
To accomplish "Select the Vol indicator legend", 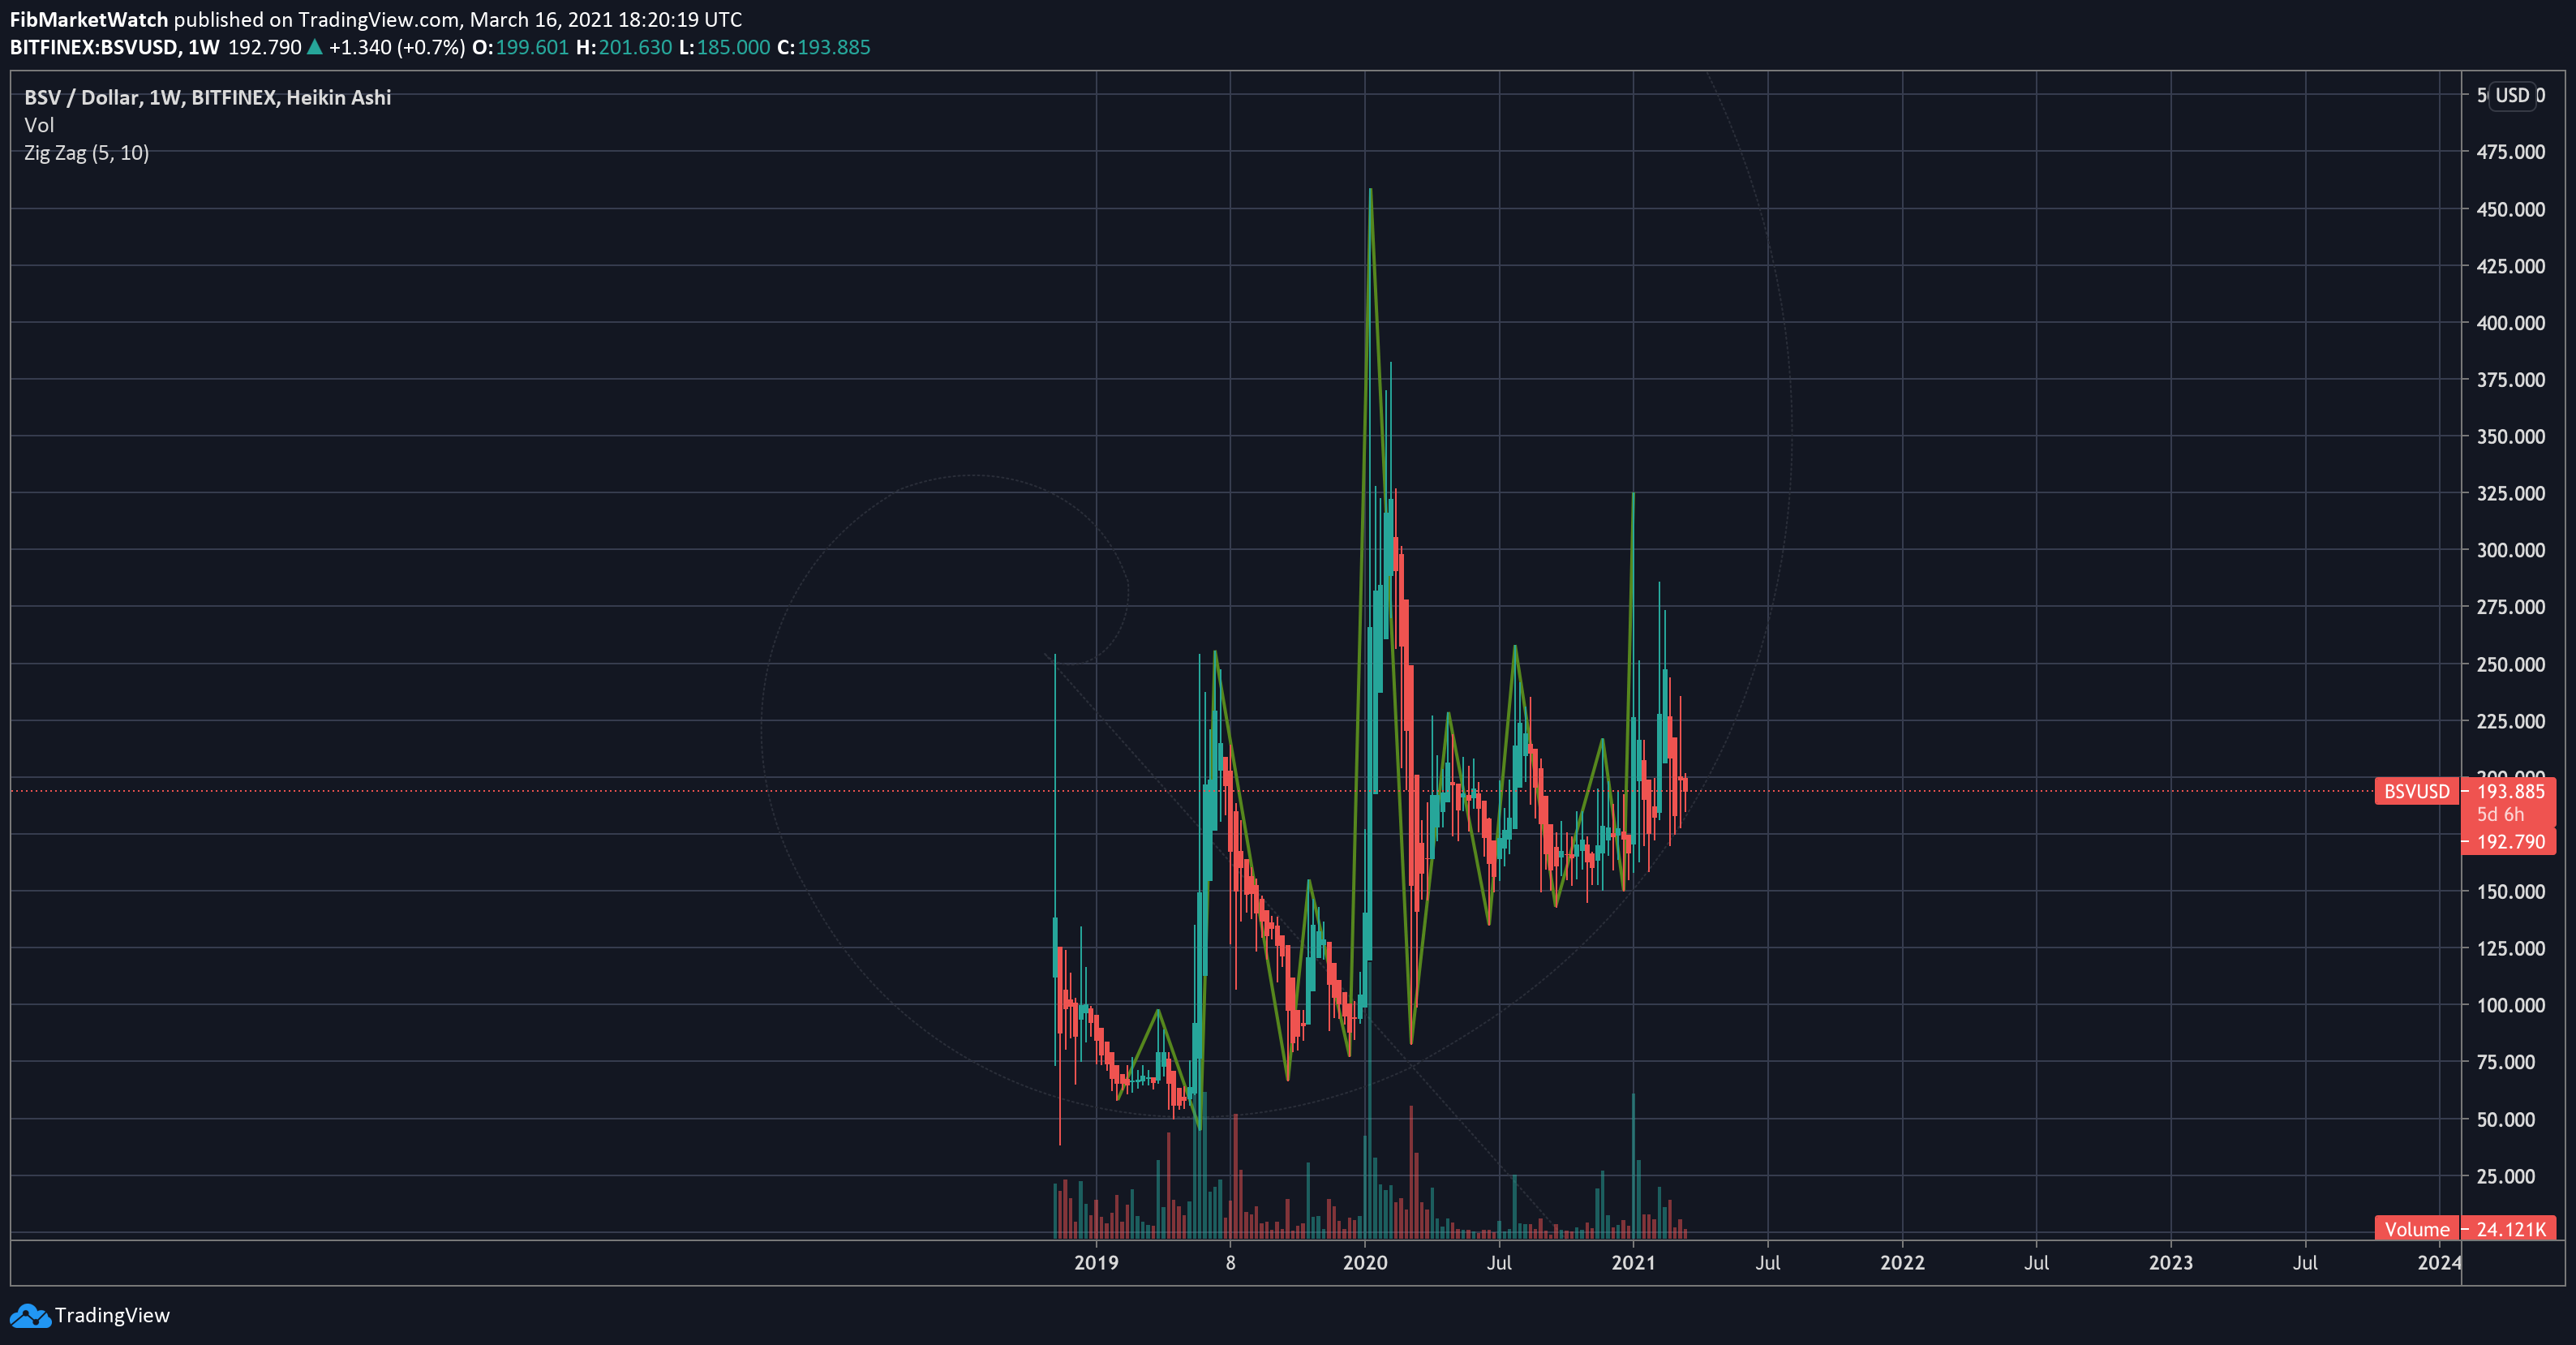I will [x=39, y=125].
